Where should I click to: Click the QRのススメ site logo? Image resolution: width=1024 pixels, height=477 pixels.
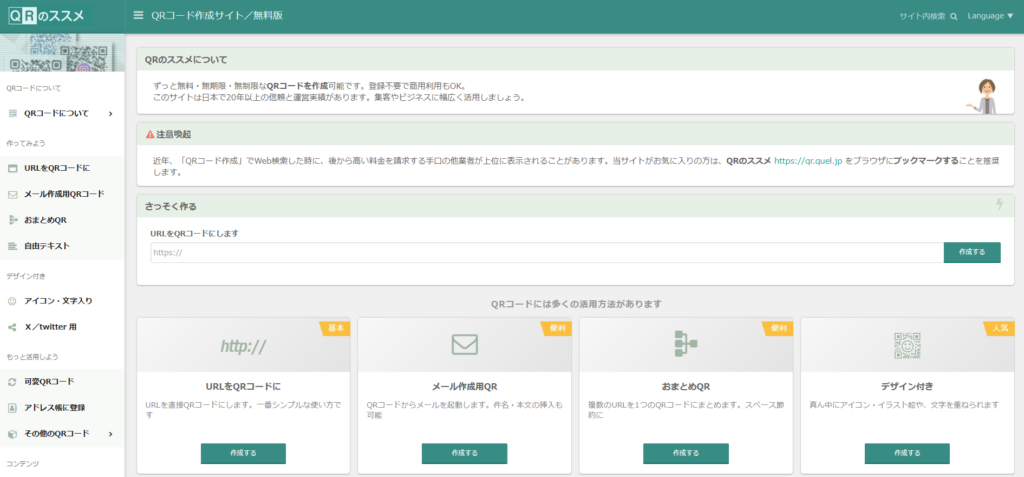pyautogui.click(x=46, y=16)
